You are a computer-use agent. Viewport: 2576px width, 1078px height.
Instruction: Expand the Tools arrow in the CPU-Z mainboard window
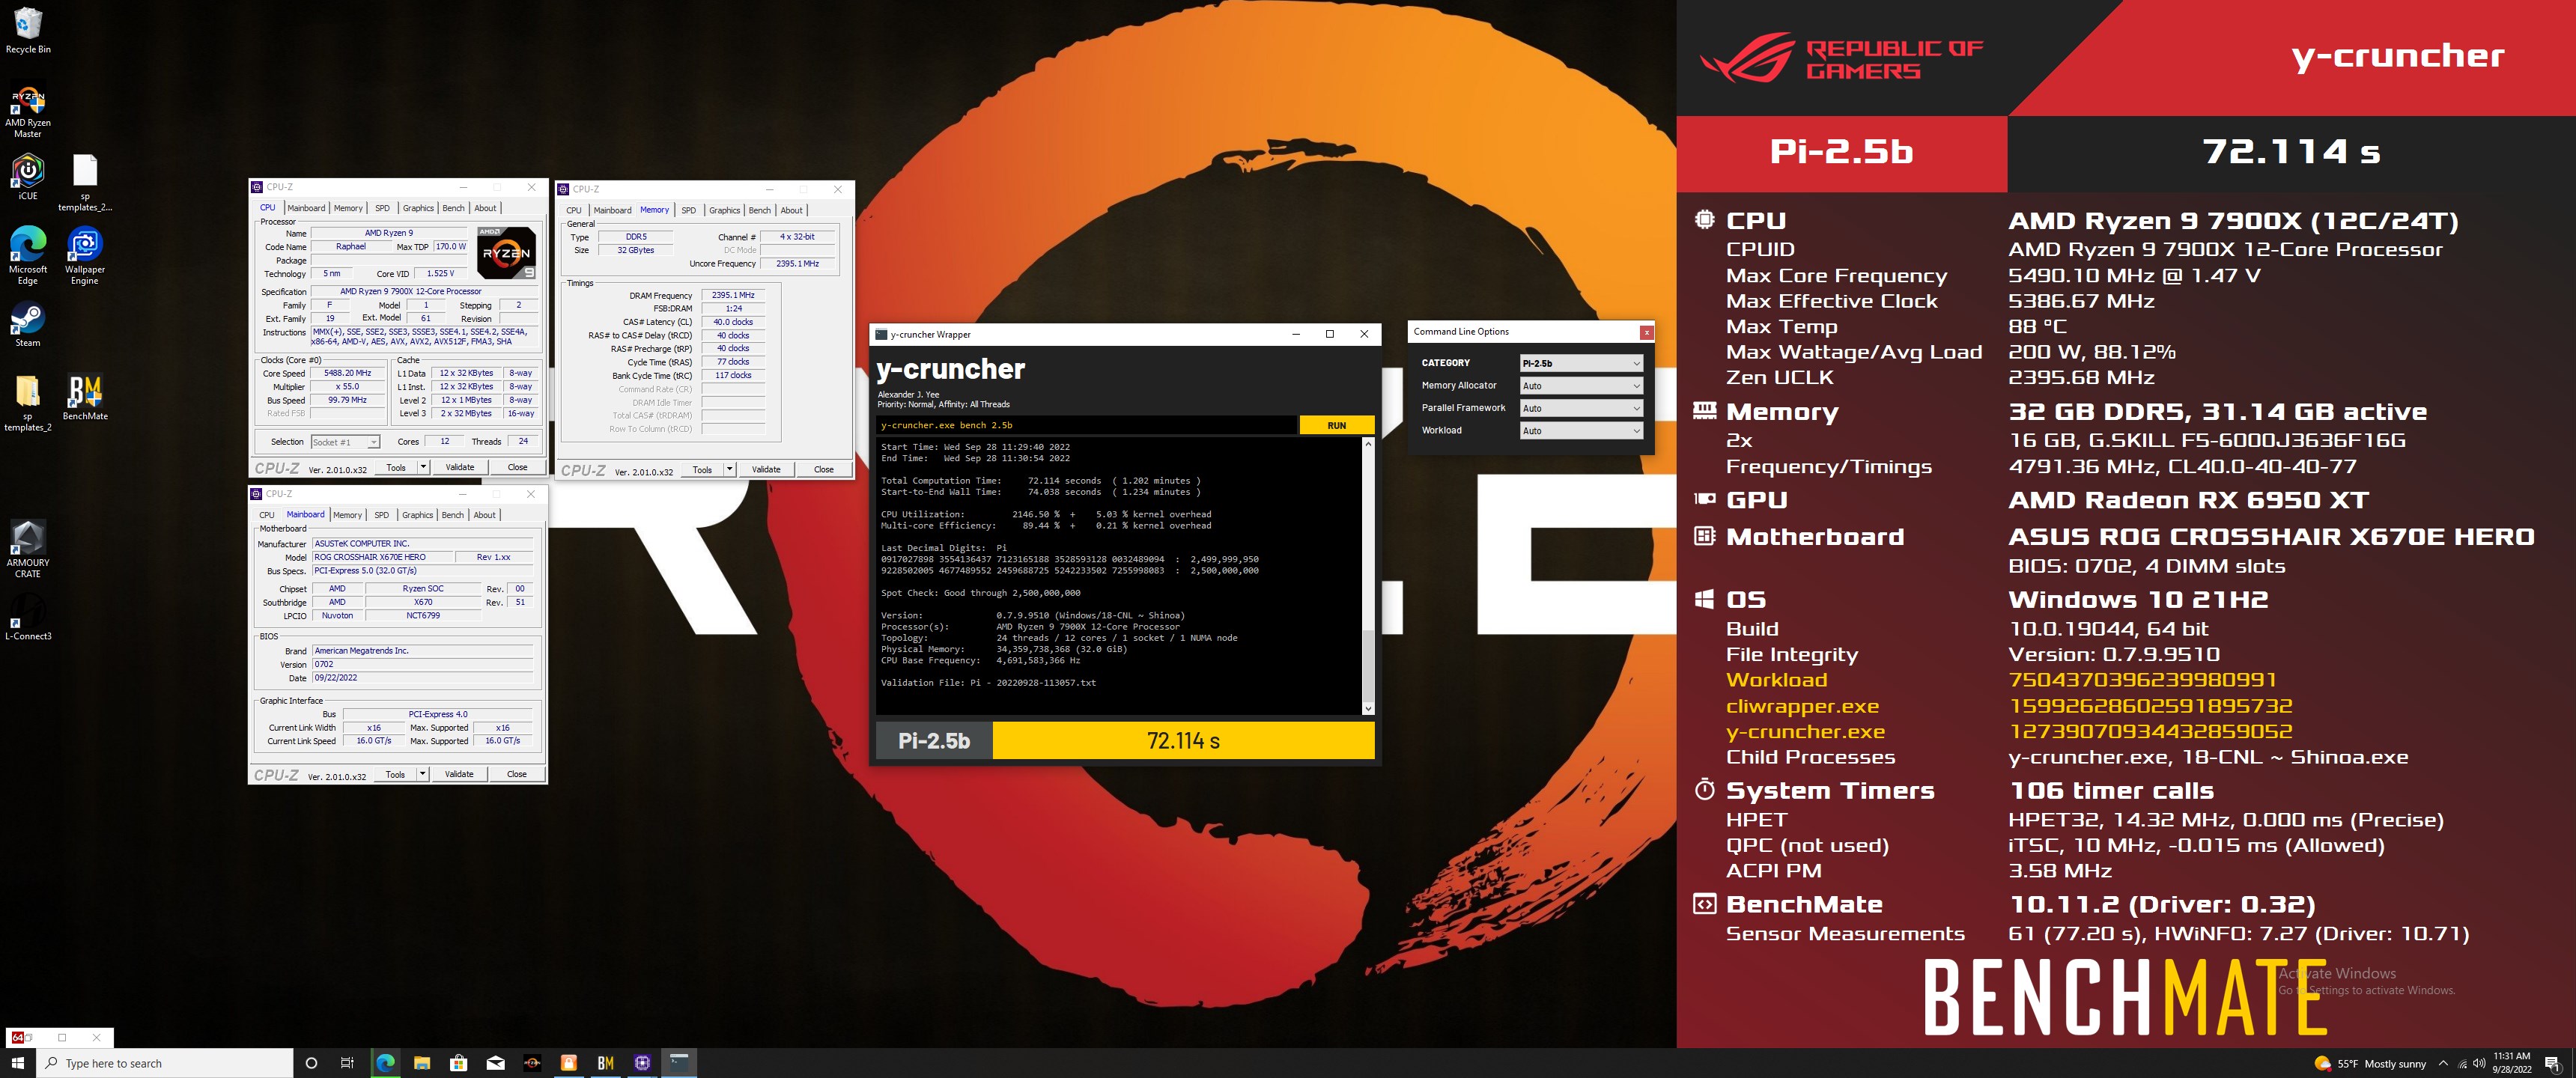tap(422, 774)
